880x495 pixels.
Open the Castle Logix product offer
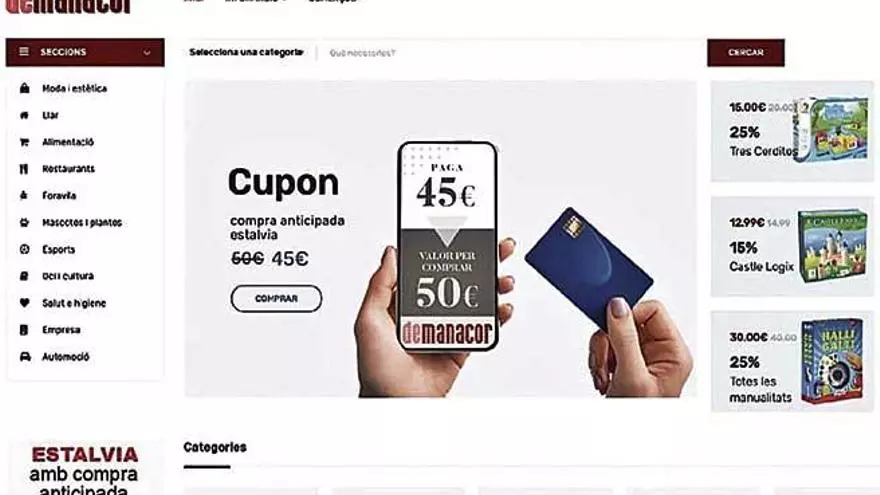click(792, 246)
